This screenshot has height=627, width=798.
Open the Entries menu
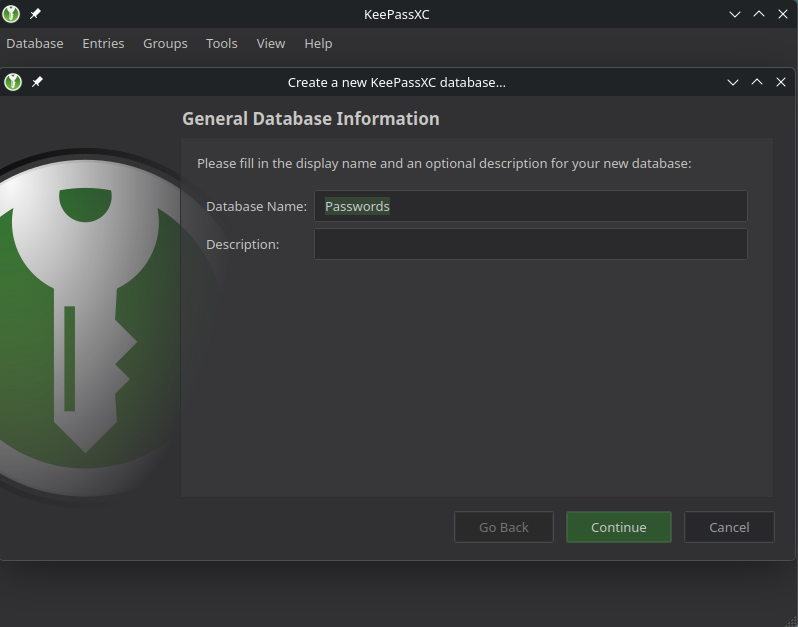(x=103, y=44)
